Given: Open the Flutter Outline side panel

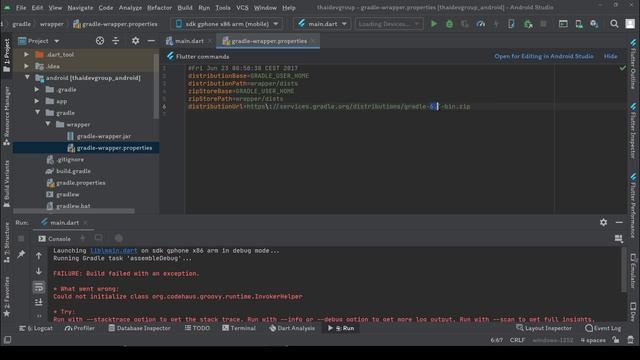Looking at the screenshot, I should point(633,64).
